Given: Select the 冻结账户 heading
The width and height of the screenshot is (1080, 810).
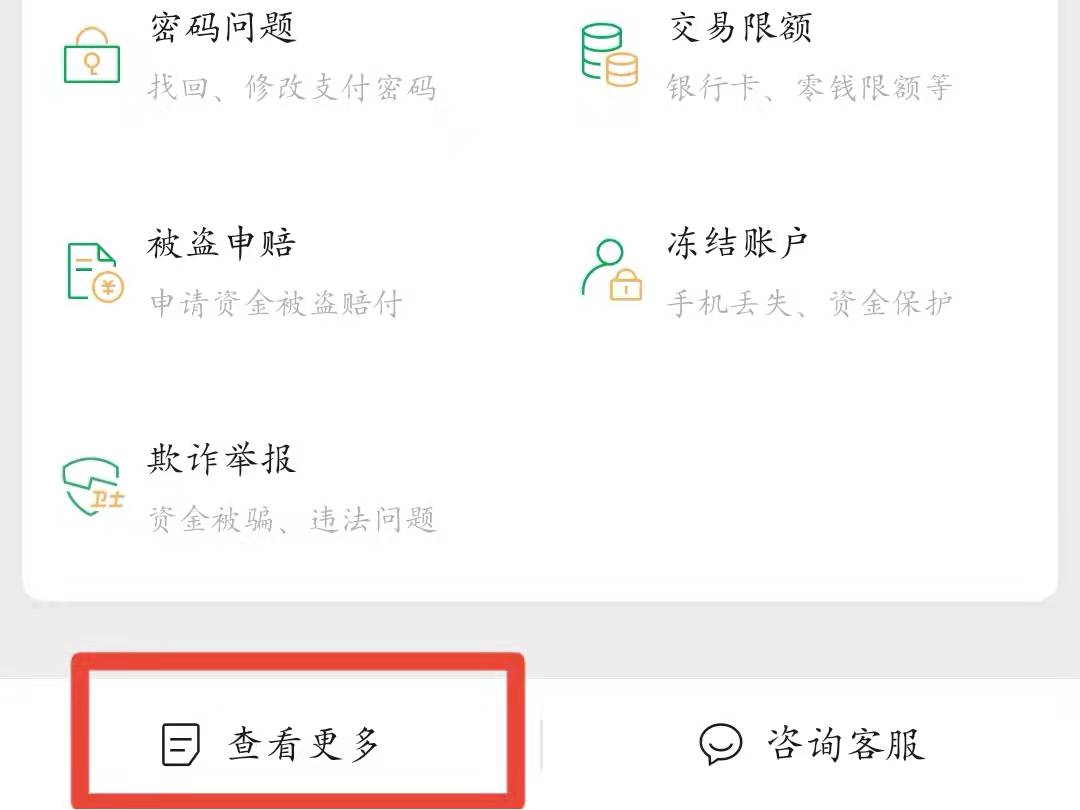Looking at the screenshot, I should pyautogui.click(x=738, y=243).
